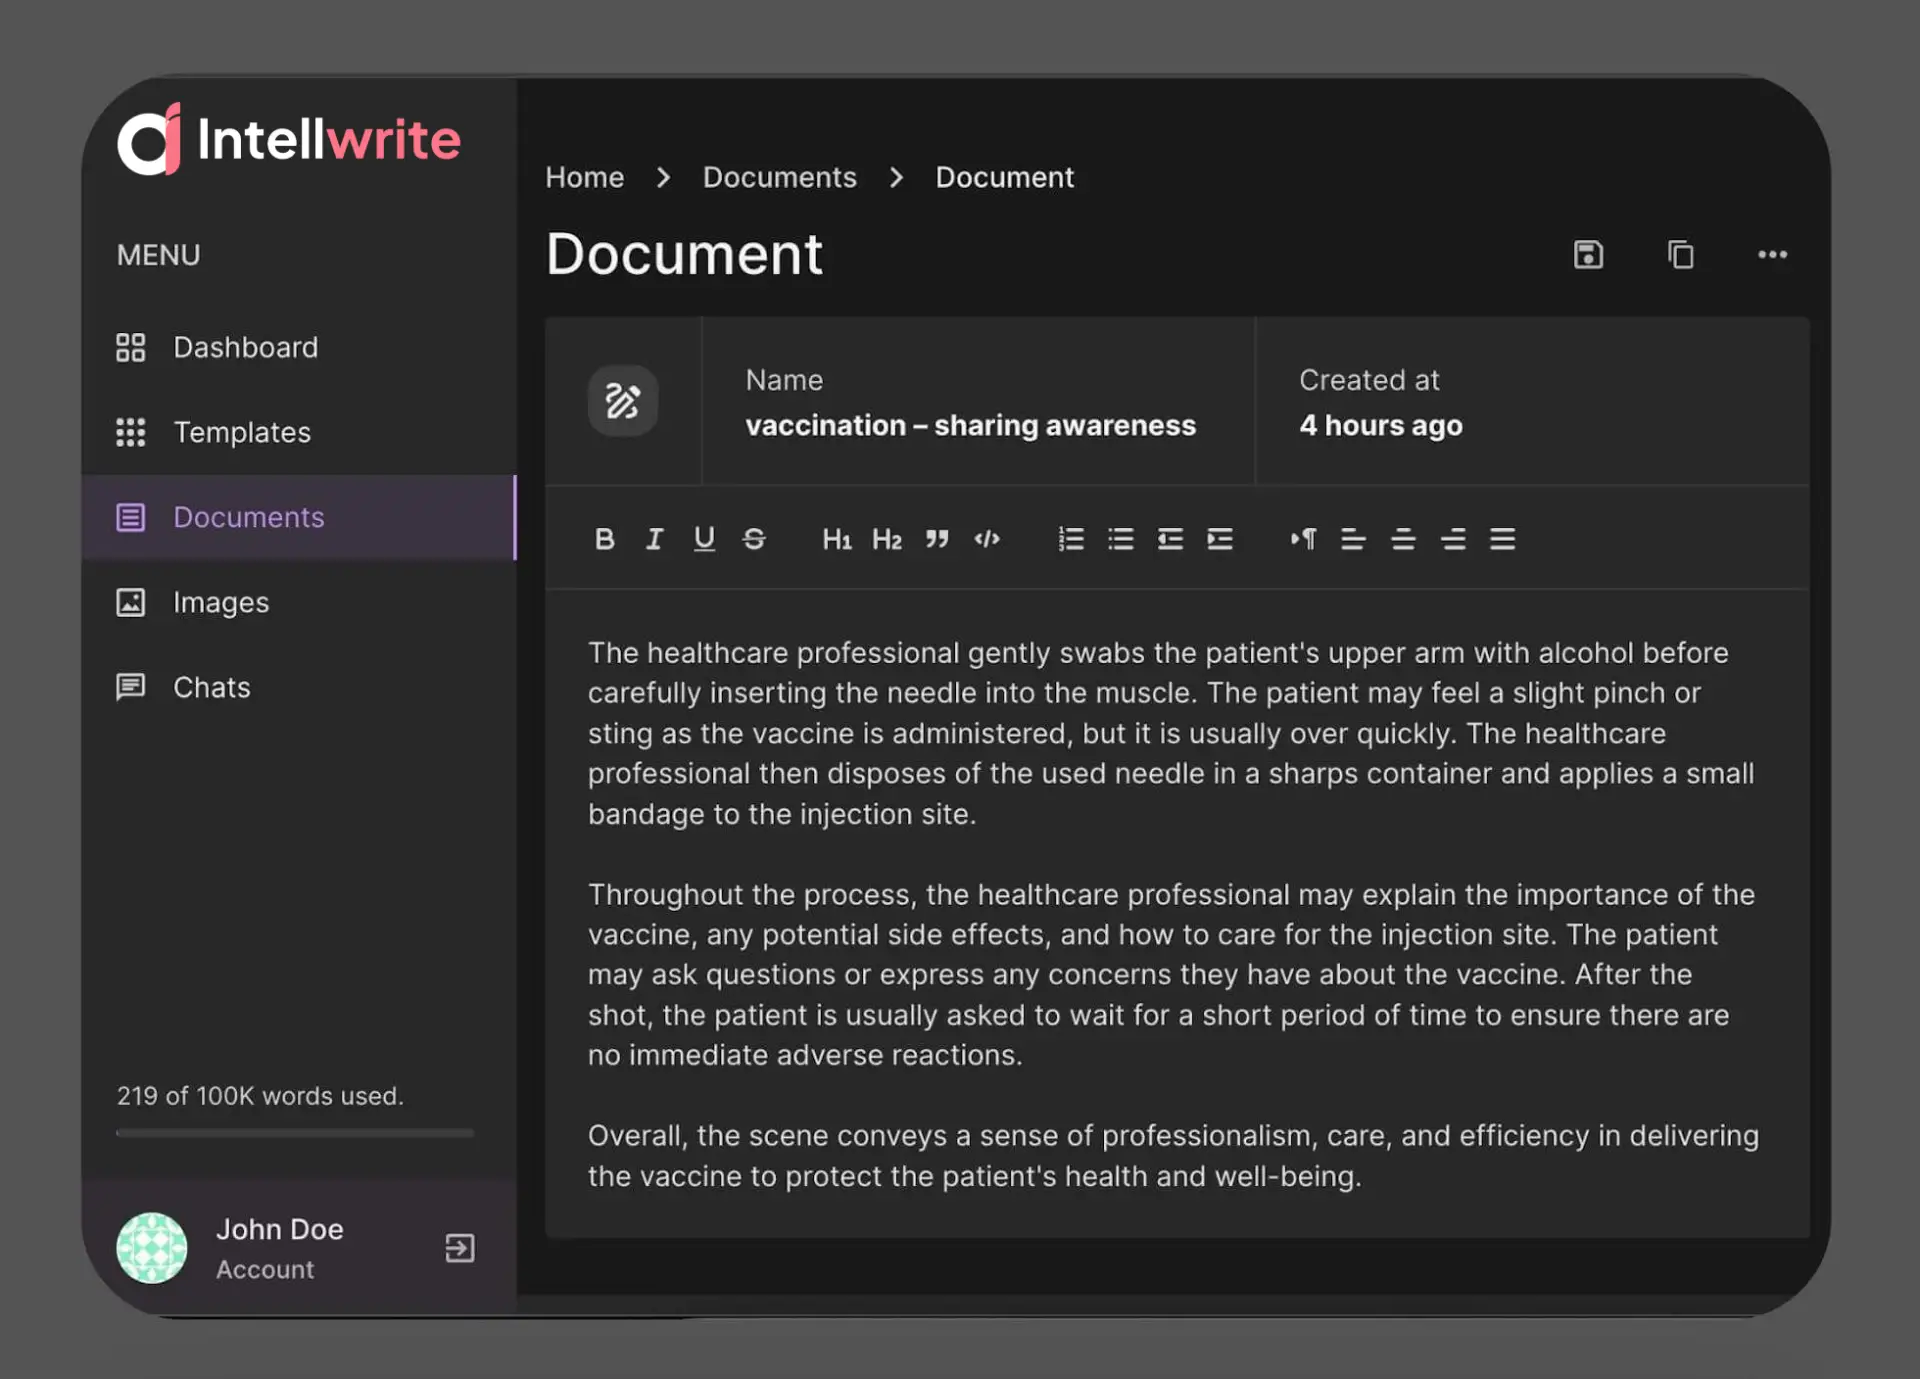Screen dimensions: 1920x1379
Task: Open the three-dot more options menu
Action: [x=1772, y=255]
